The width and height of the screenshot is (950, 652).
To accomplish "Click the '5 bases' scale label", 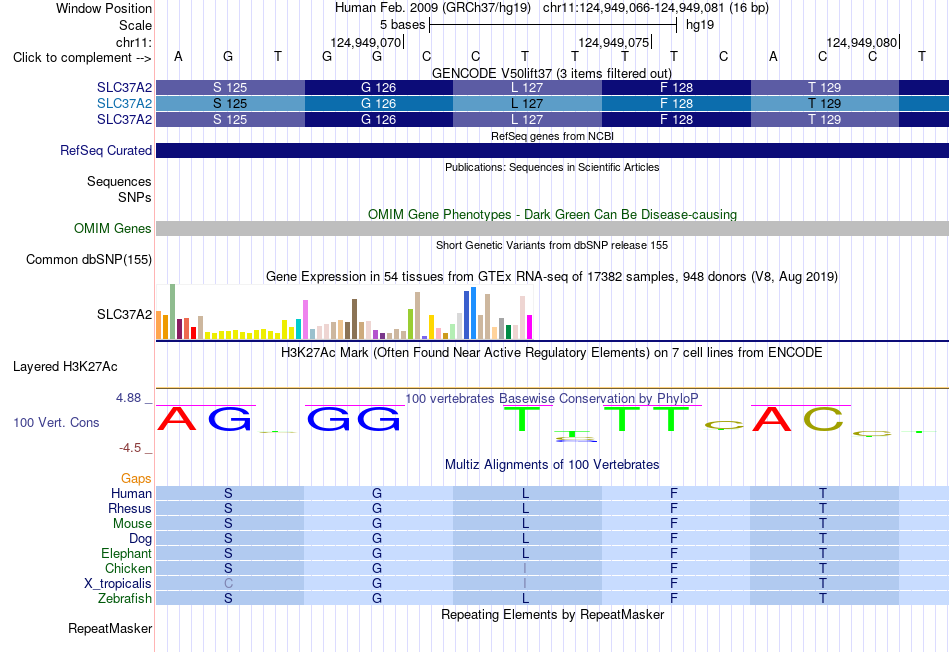I will click(402, 25).
